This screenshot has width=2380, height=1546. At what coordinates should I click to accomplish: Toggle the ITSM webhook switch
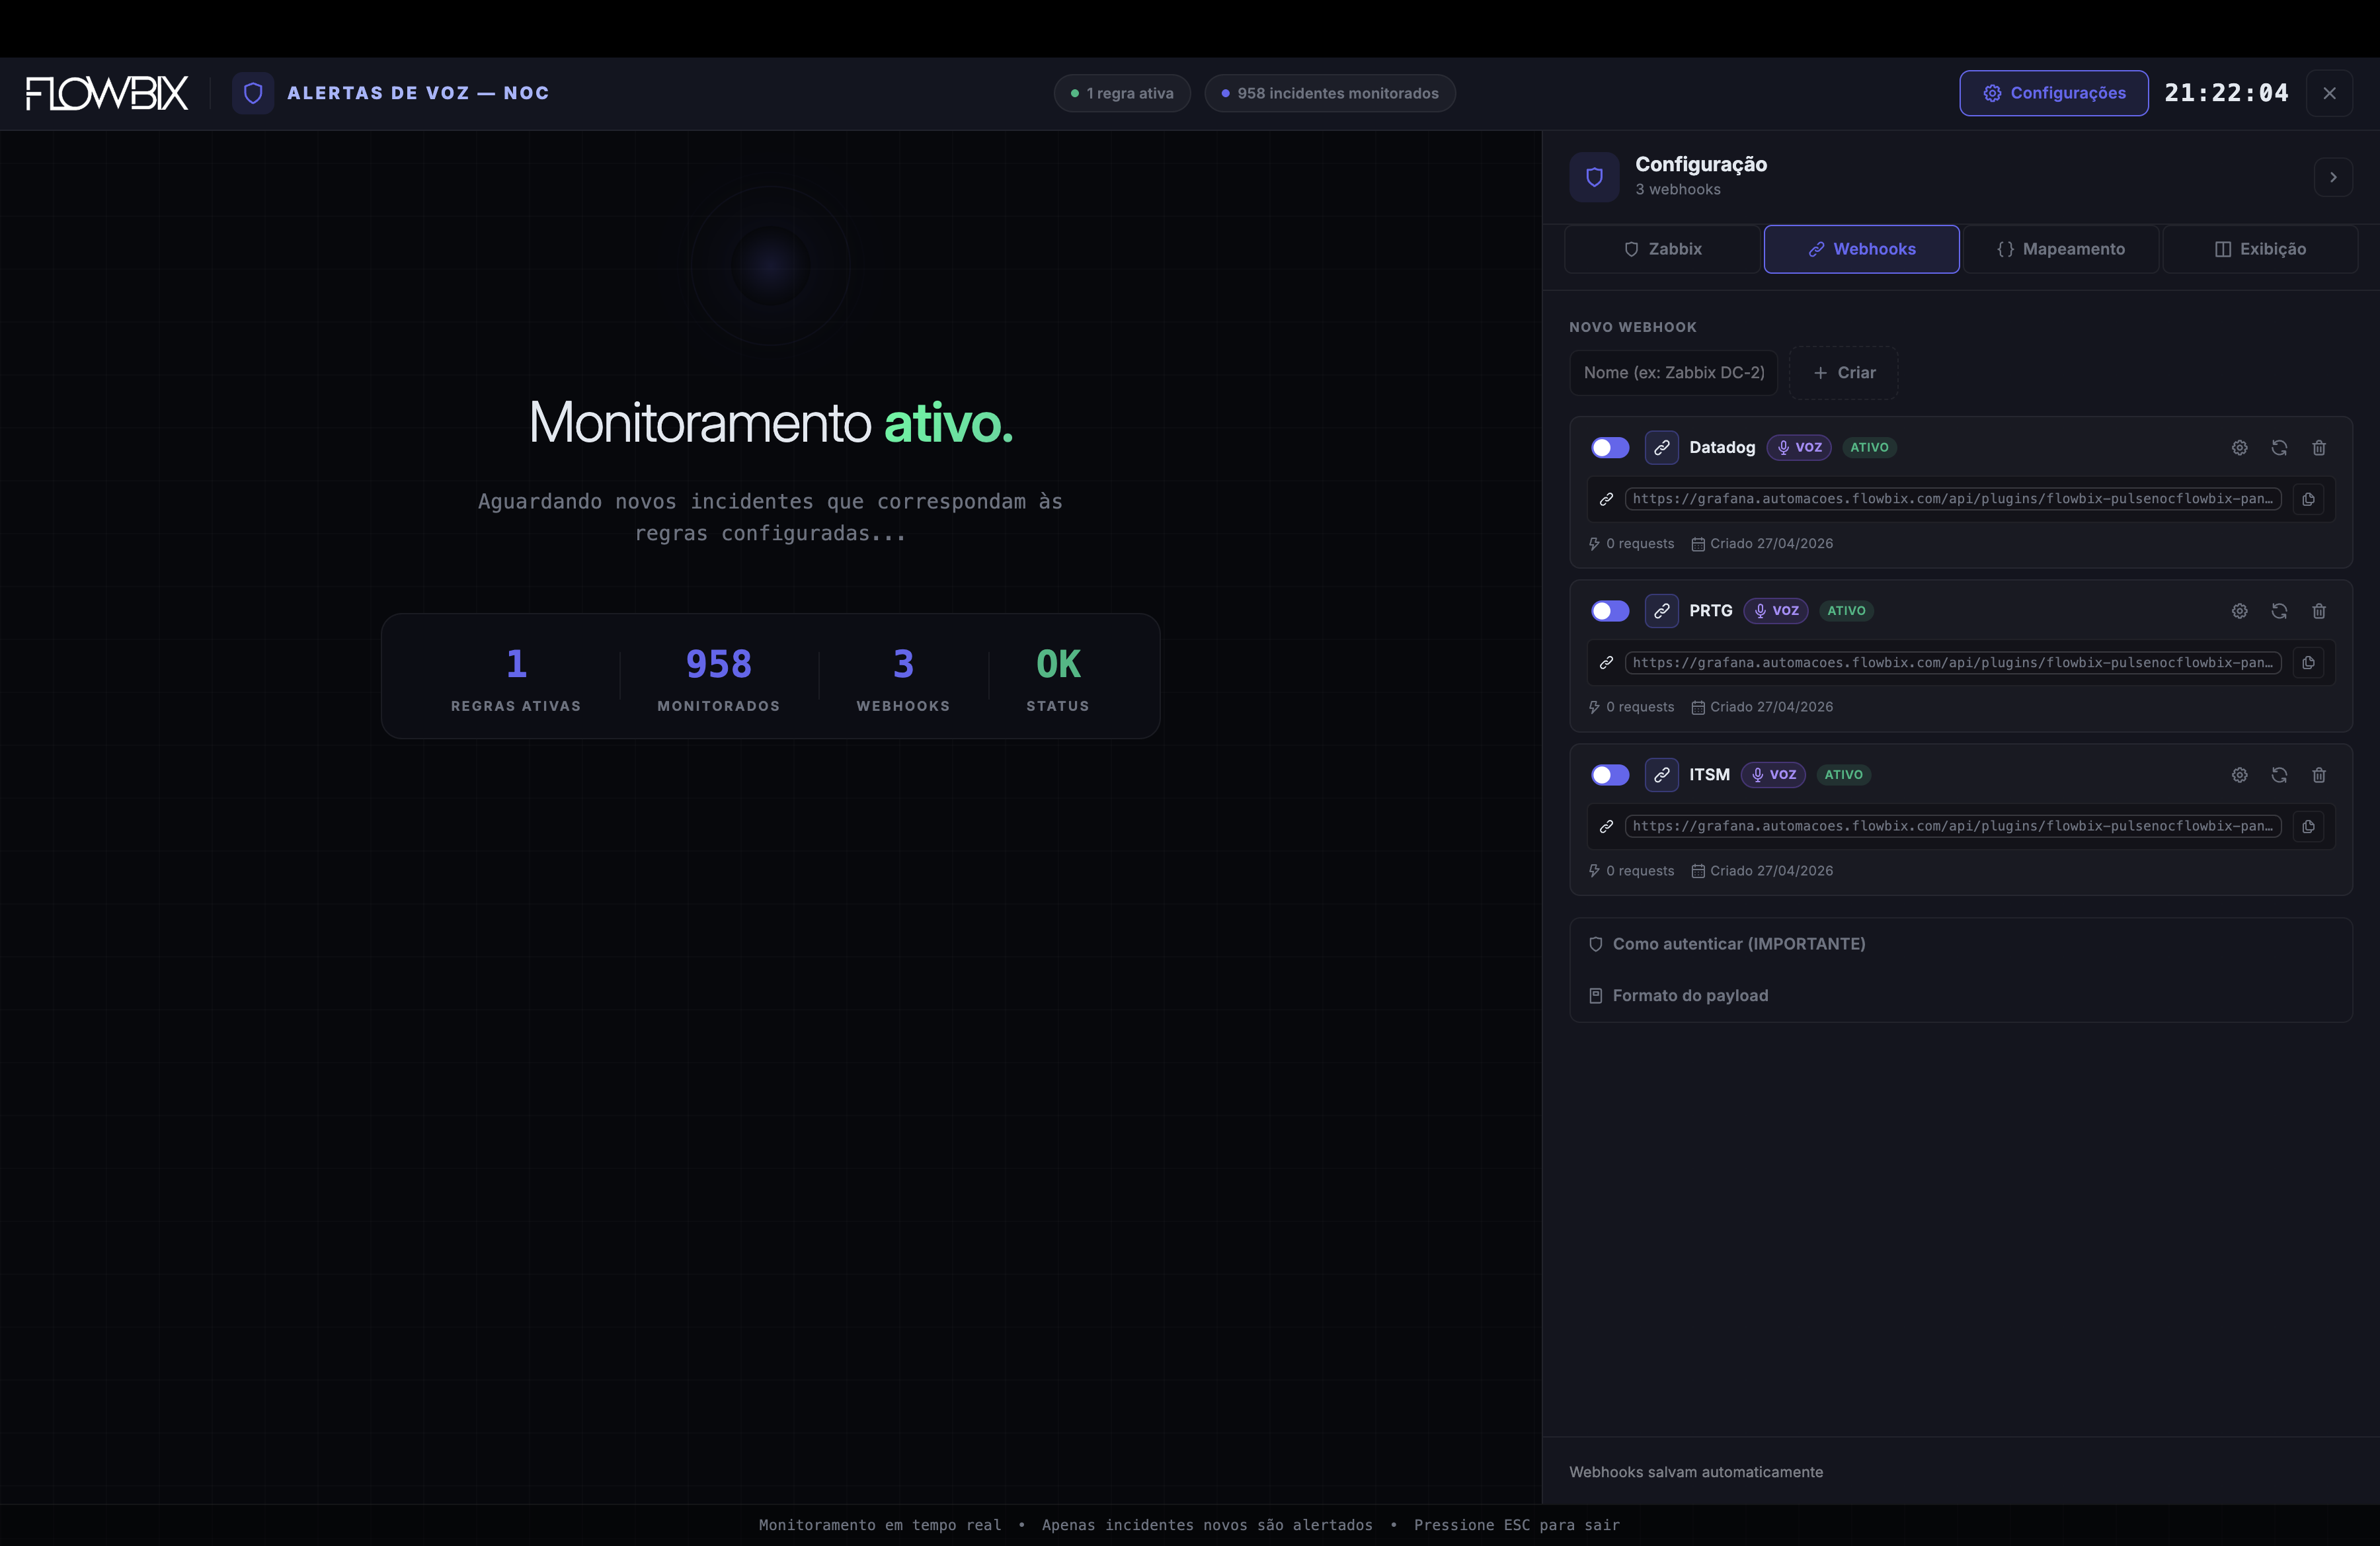pyautogui.click(x=1610, y=775)
